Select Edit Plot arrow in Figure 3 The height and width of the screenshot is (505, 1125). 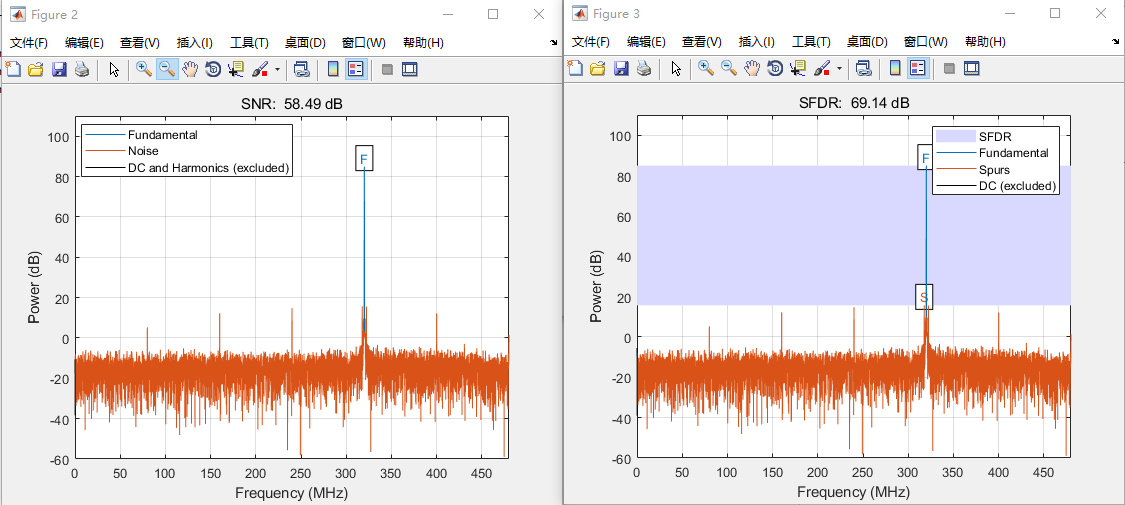676,69
